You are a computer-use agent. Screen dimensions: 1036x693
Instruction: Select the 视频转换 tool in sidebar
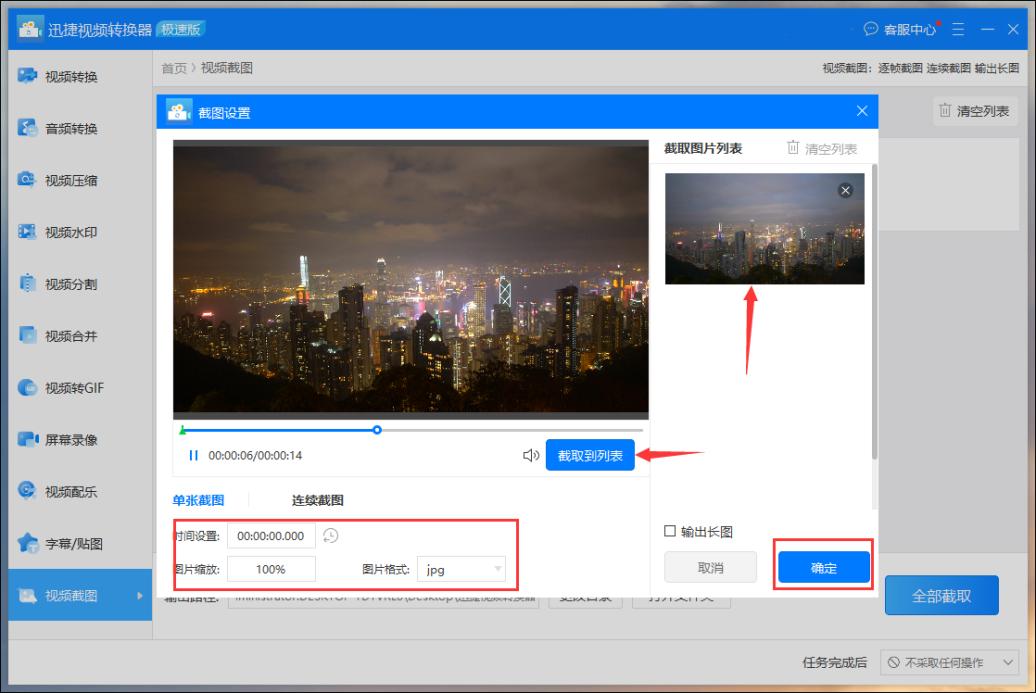click(x=60, y=75)
